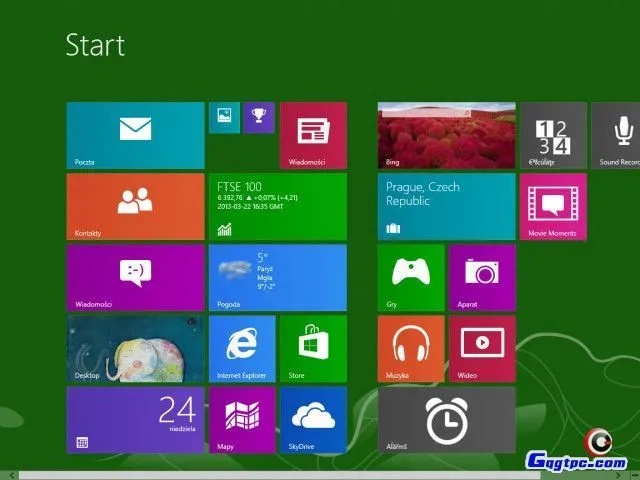Open the calendar tile showing 24 niedziela
The width and height of the screenshot is (640, 480).
pos(135,420)
